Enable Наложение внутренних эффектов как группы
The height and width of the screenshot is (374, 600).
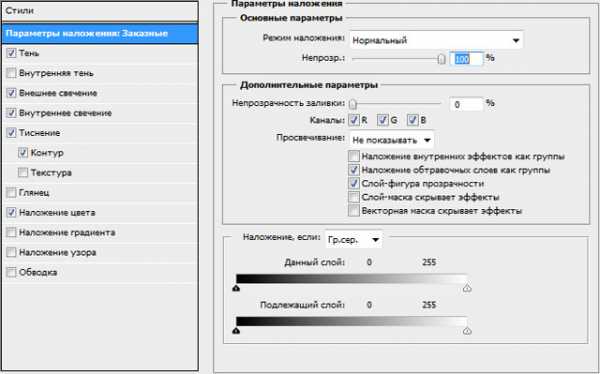pos(354,156)
